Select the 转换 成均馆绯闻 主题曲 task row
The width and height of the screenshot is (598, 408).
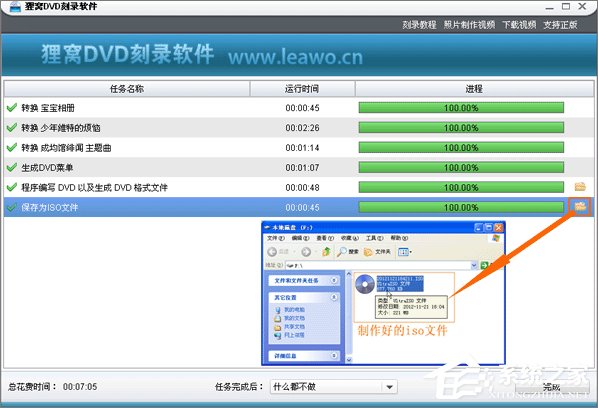pos(299,147)
